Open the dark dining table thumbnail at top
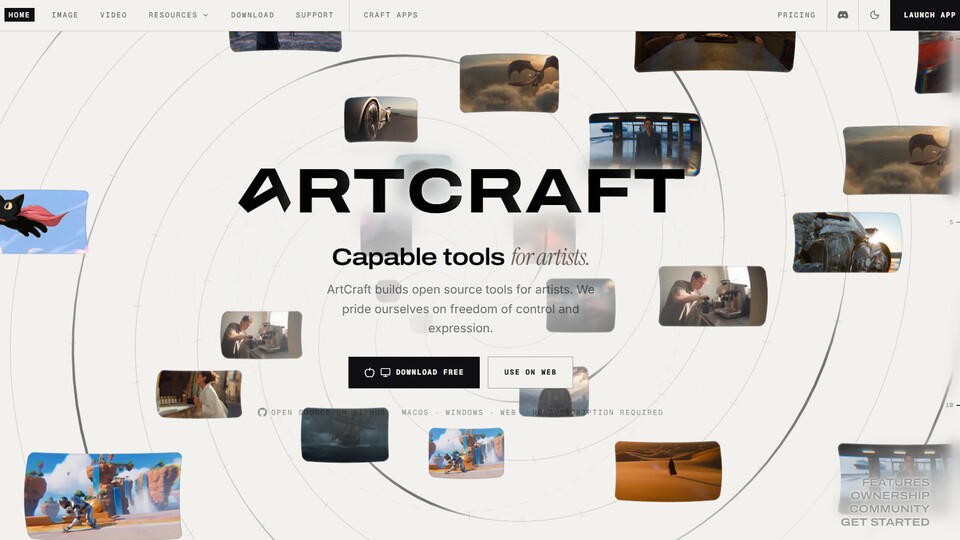This screenshot has height=540, width=960. pyautogui.click(x=714, y=51)
